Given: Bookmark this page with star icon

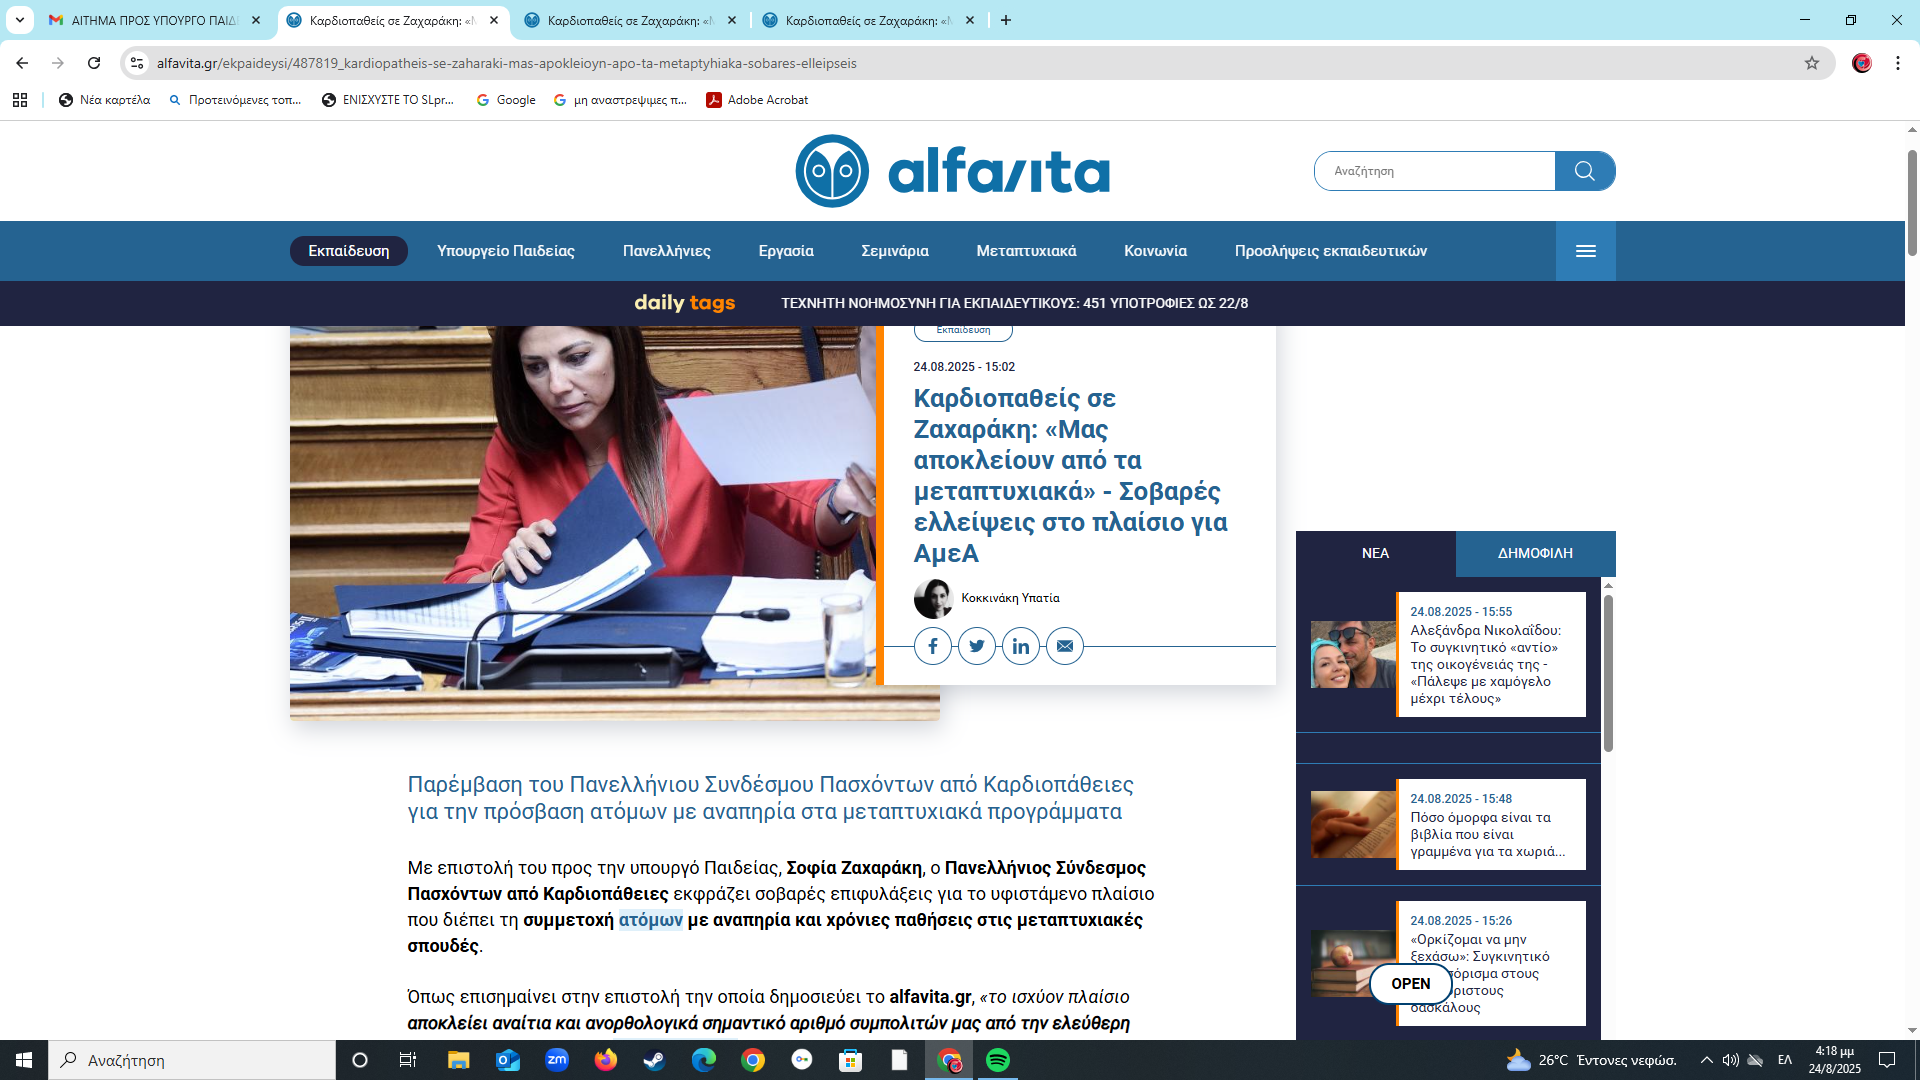Looking at the screenshot, I should pyautogui.click(x=1811, y=63).
